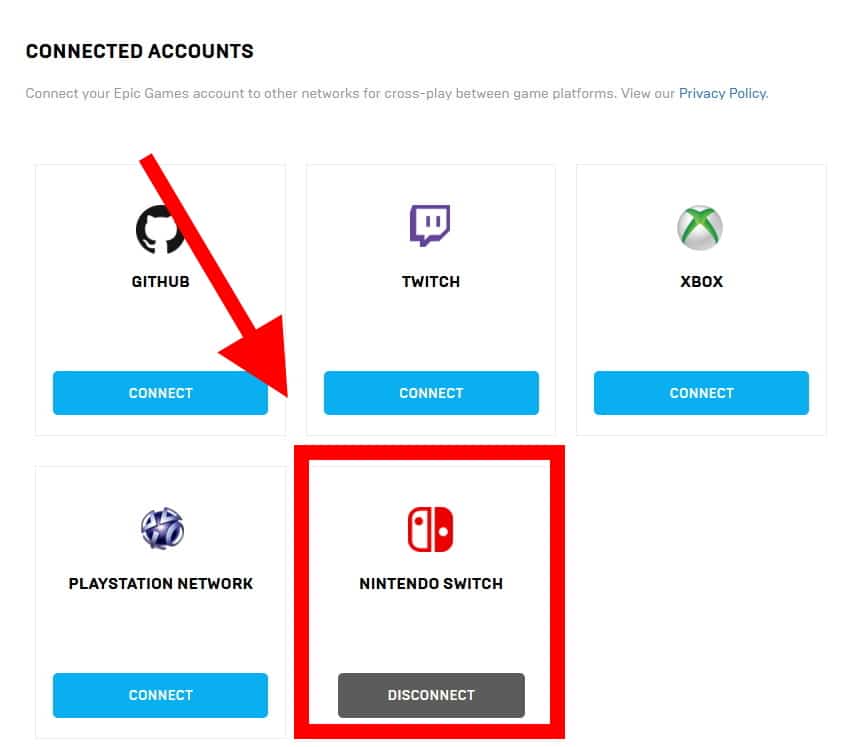The width and height of the screenshot is (862, 747).
Task: Click the green Xbox sphere logo
Action: (700, 229)
